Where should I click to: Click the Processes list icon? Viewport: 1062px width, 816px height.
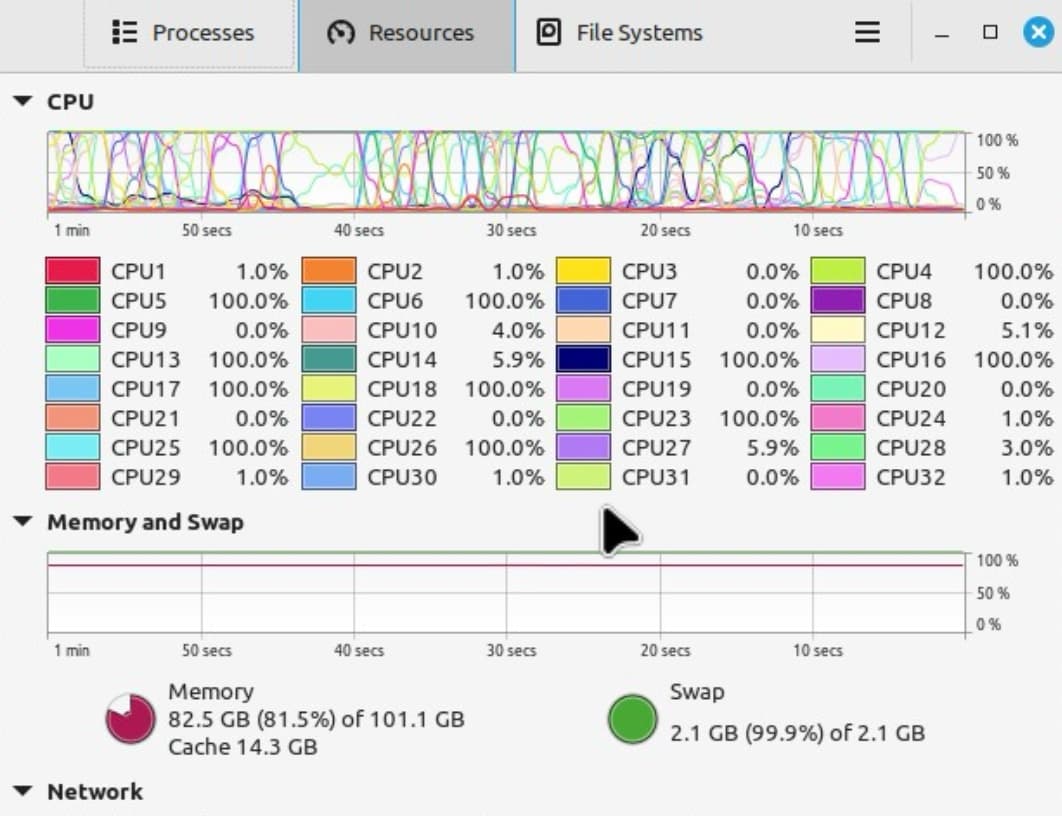pos(125,33)
